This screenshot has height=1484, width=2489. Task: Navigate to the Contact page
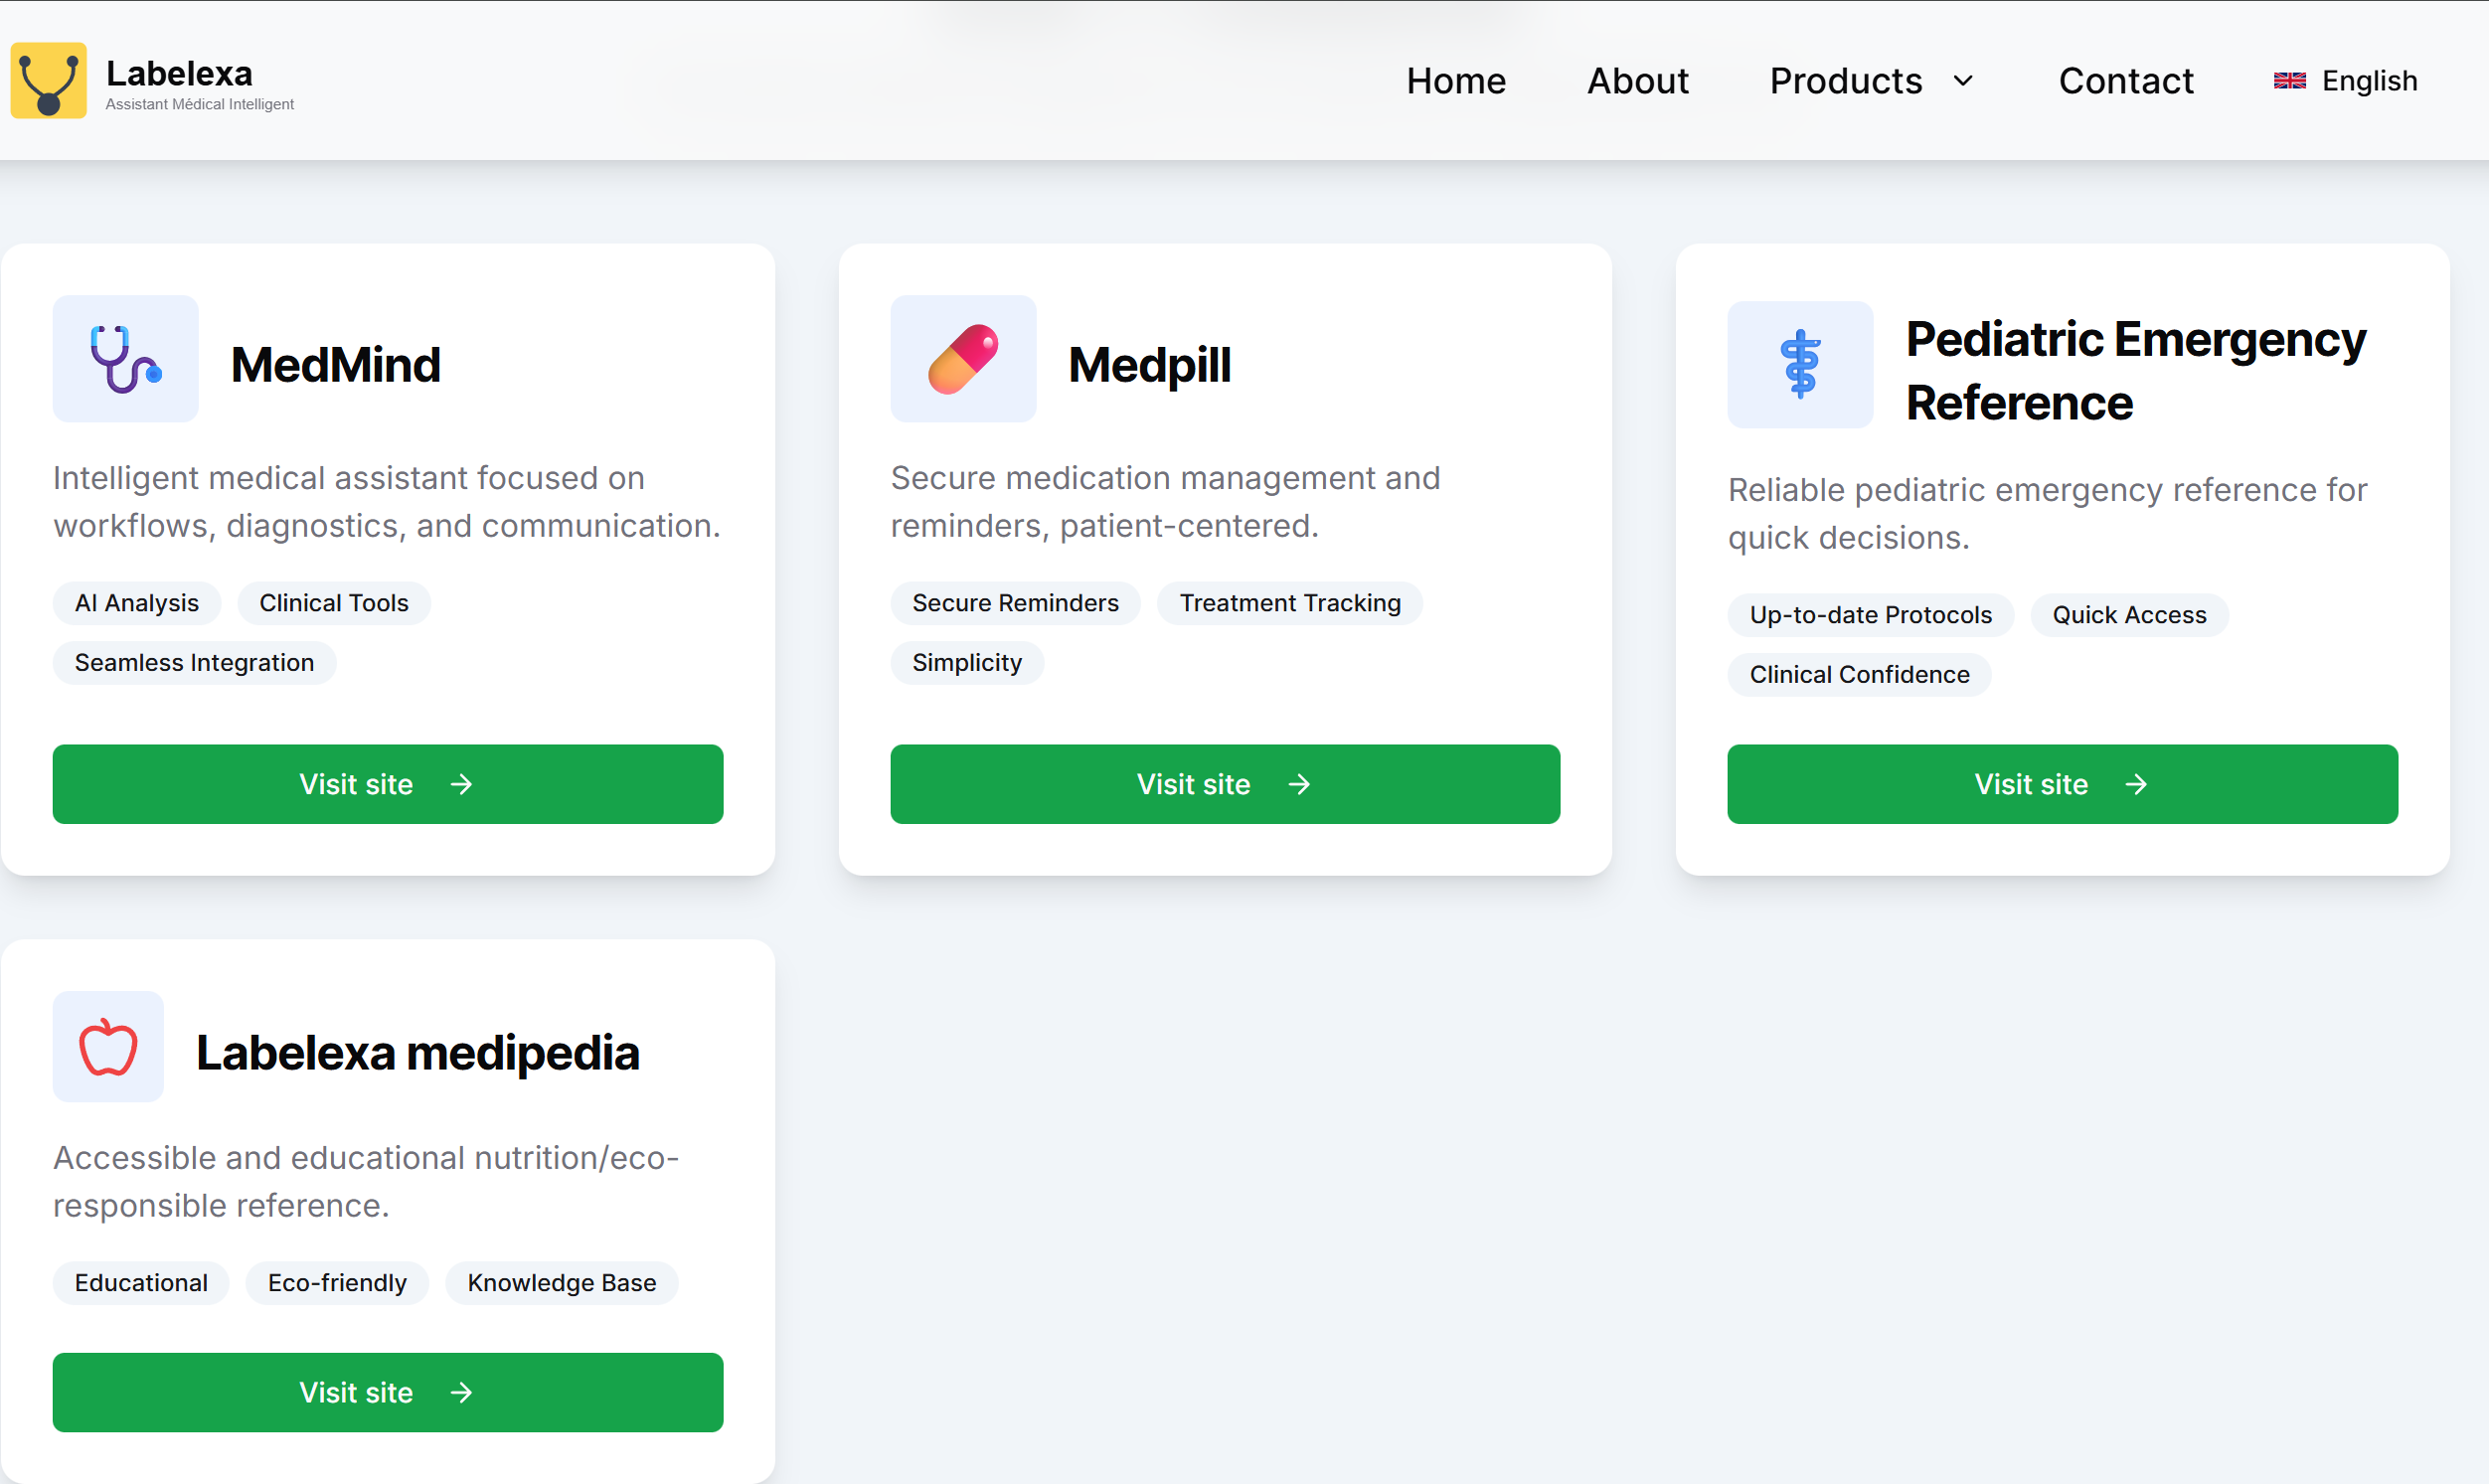tap(2125, 81)
